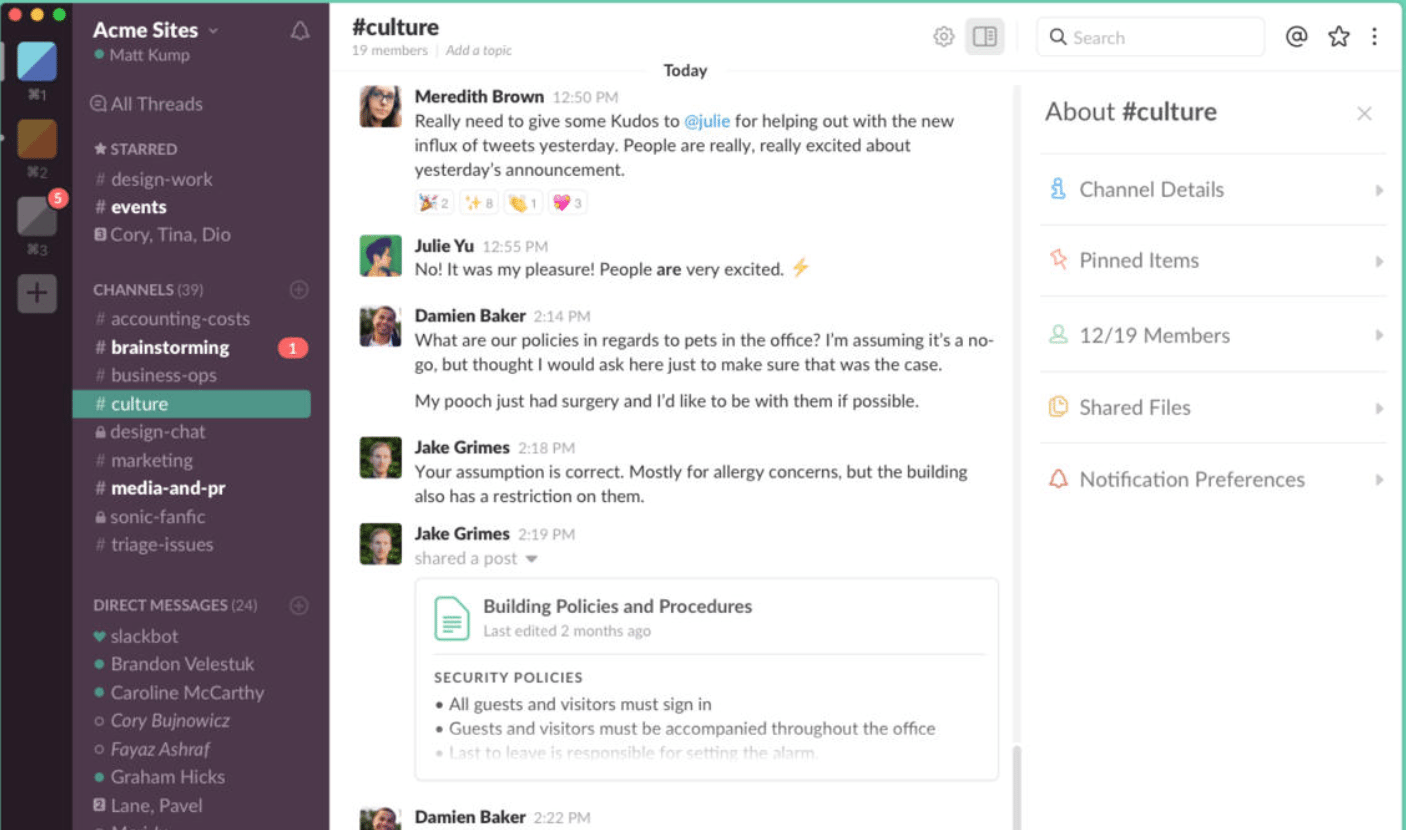Click the Building Policies post document icon
1406x830 pixels.
[x=452, y=618]
